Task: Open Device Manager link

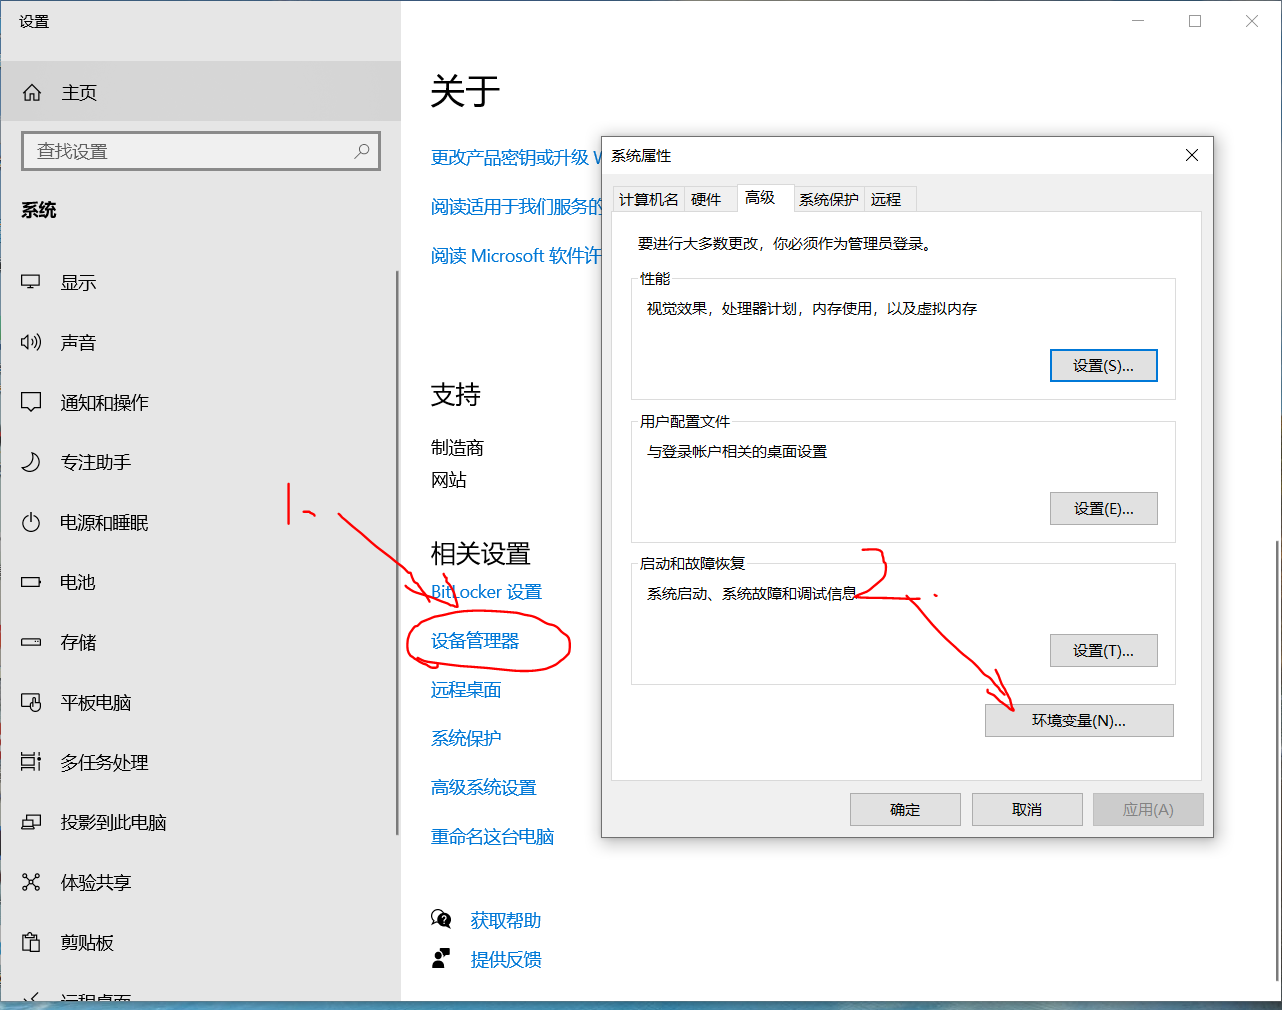Action: pyautogui.click(x=475, y=641)
